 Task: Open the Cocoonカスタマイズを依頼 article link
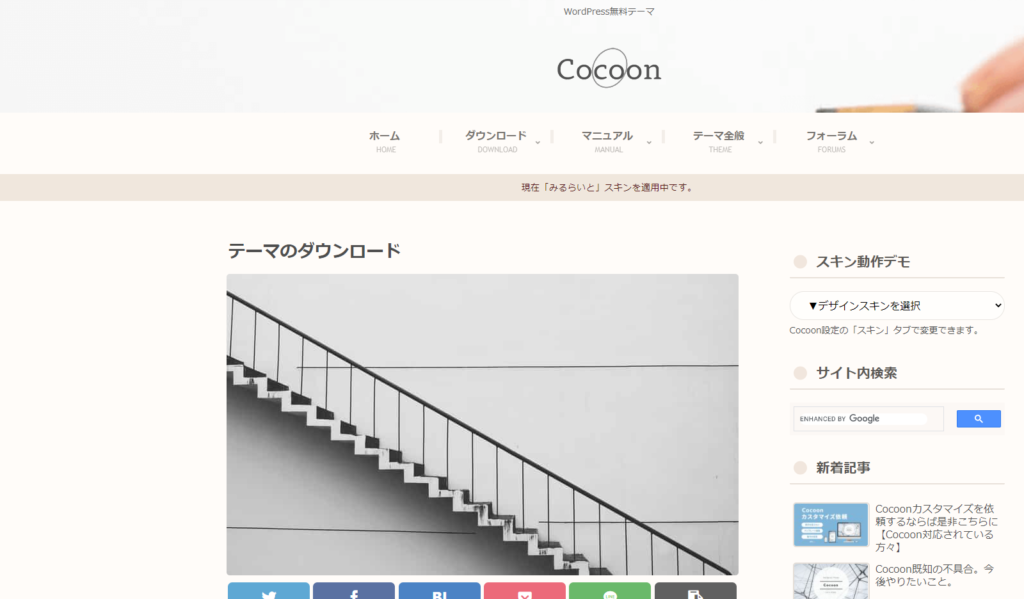(936, 528)
